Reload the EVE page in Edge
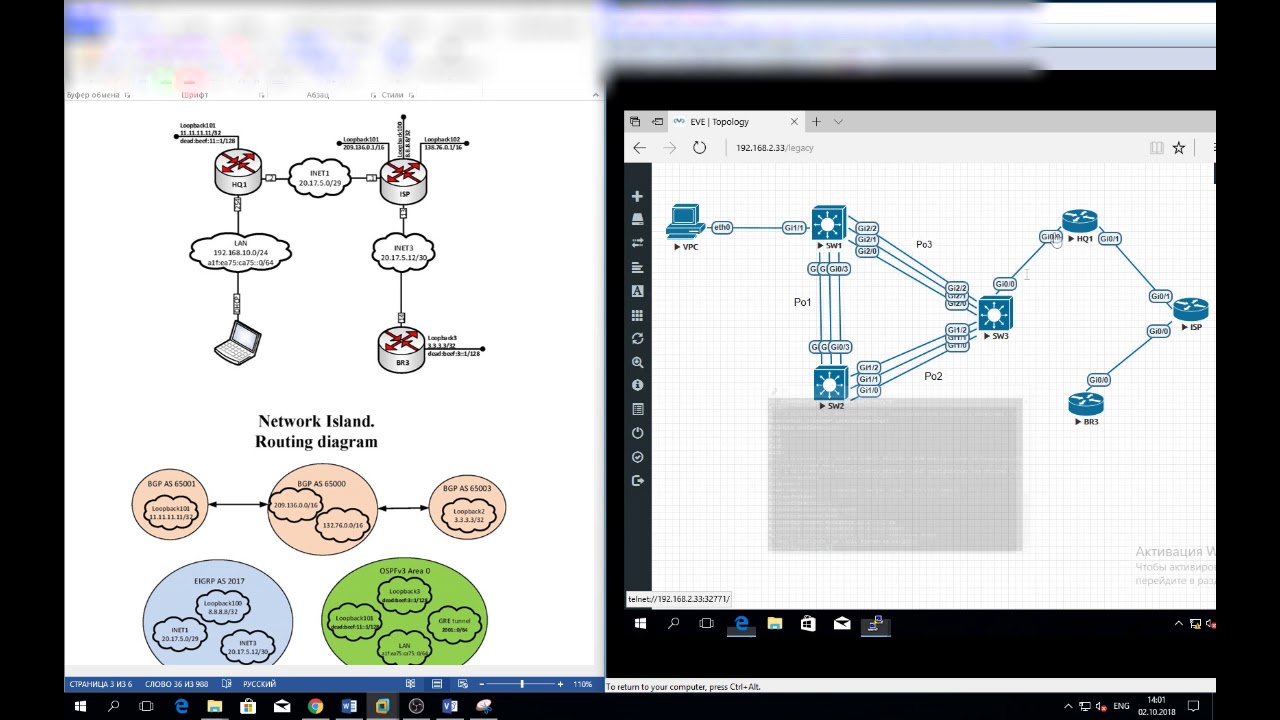 click(x=700, y=148)
